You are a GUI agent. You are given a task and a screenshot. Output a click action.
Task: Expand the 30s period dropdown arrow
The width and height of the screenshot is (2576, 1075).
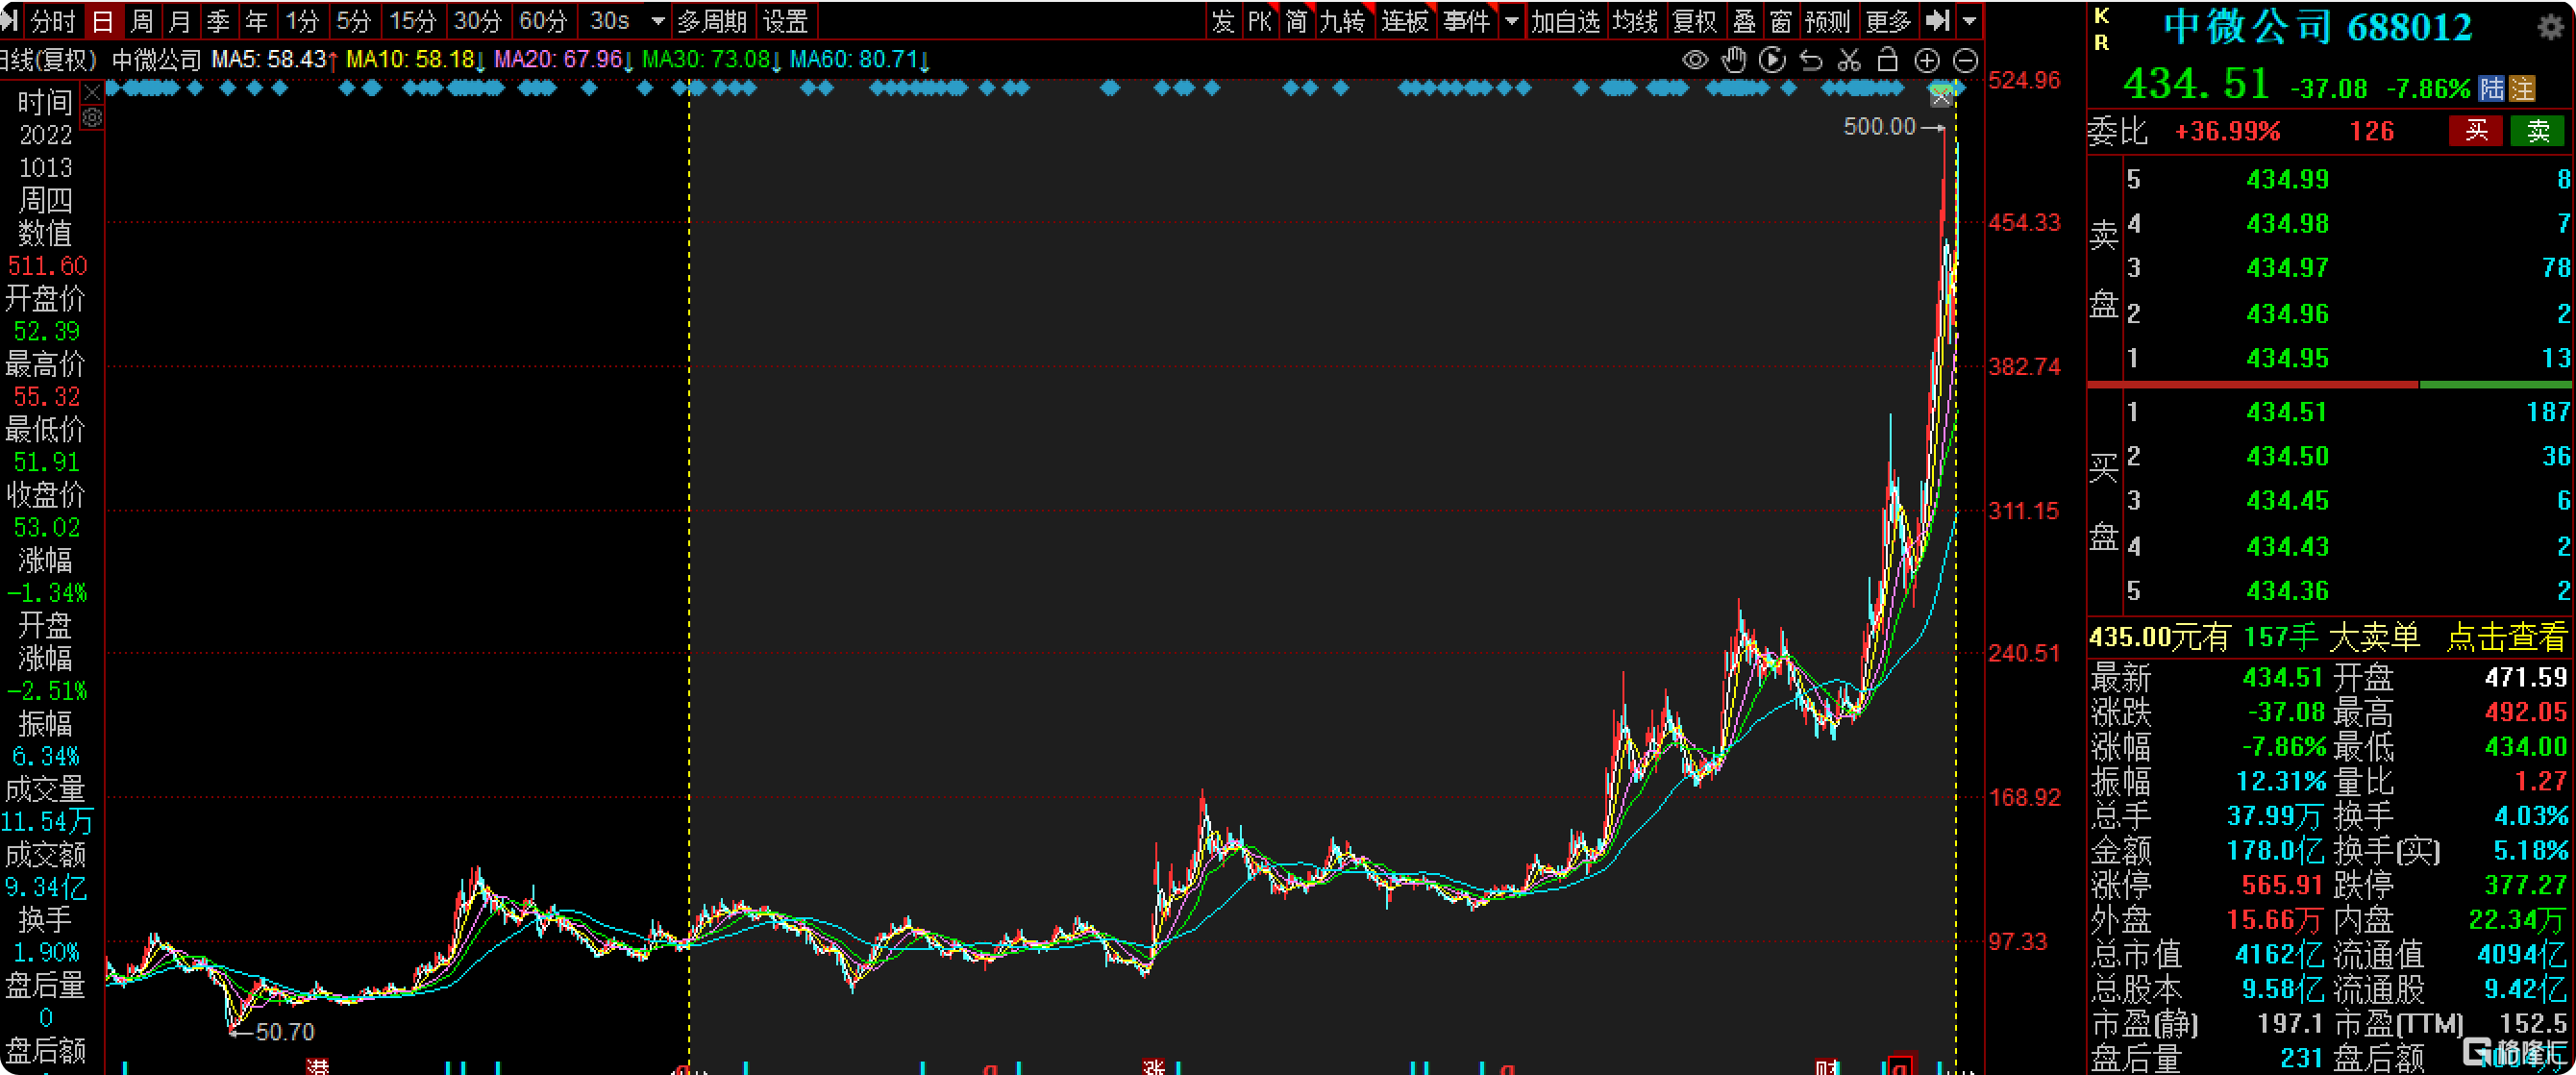pyautogui.click(x=657, y=21)
